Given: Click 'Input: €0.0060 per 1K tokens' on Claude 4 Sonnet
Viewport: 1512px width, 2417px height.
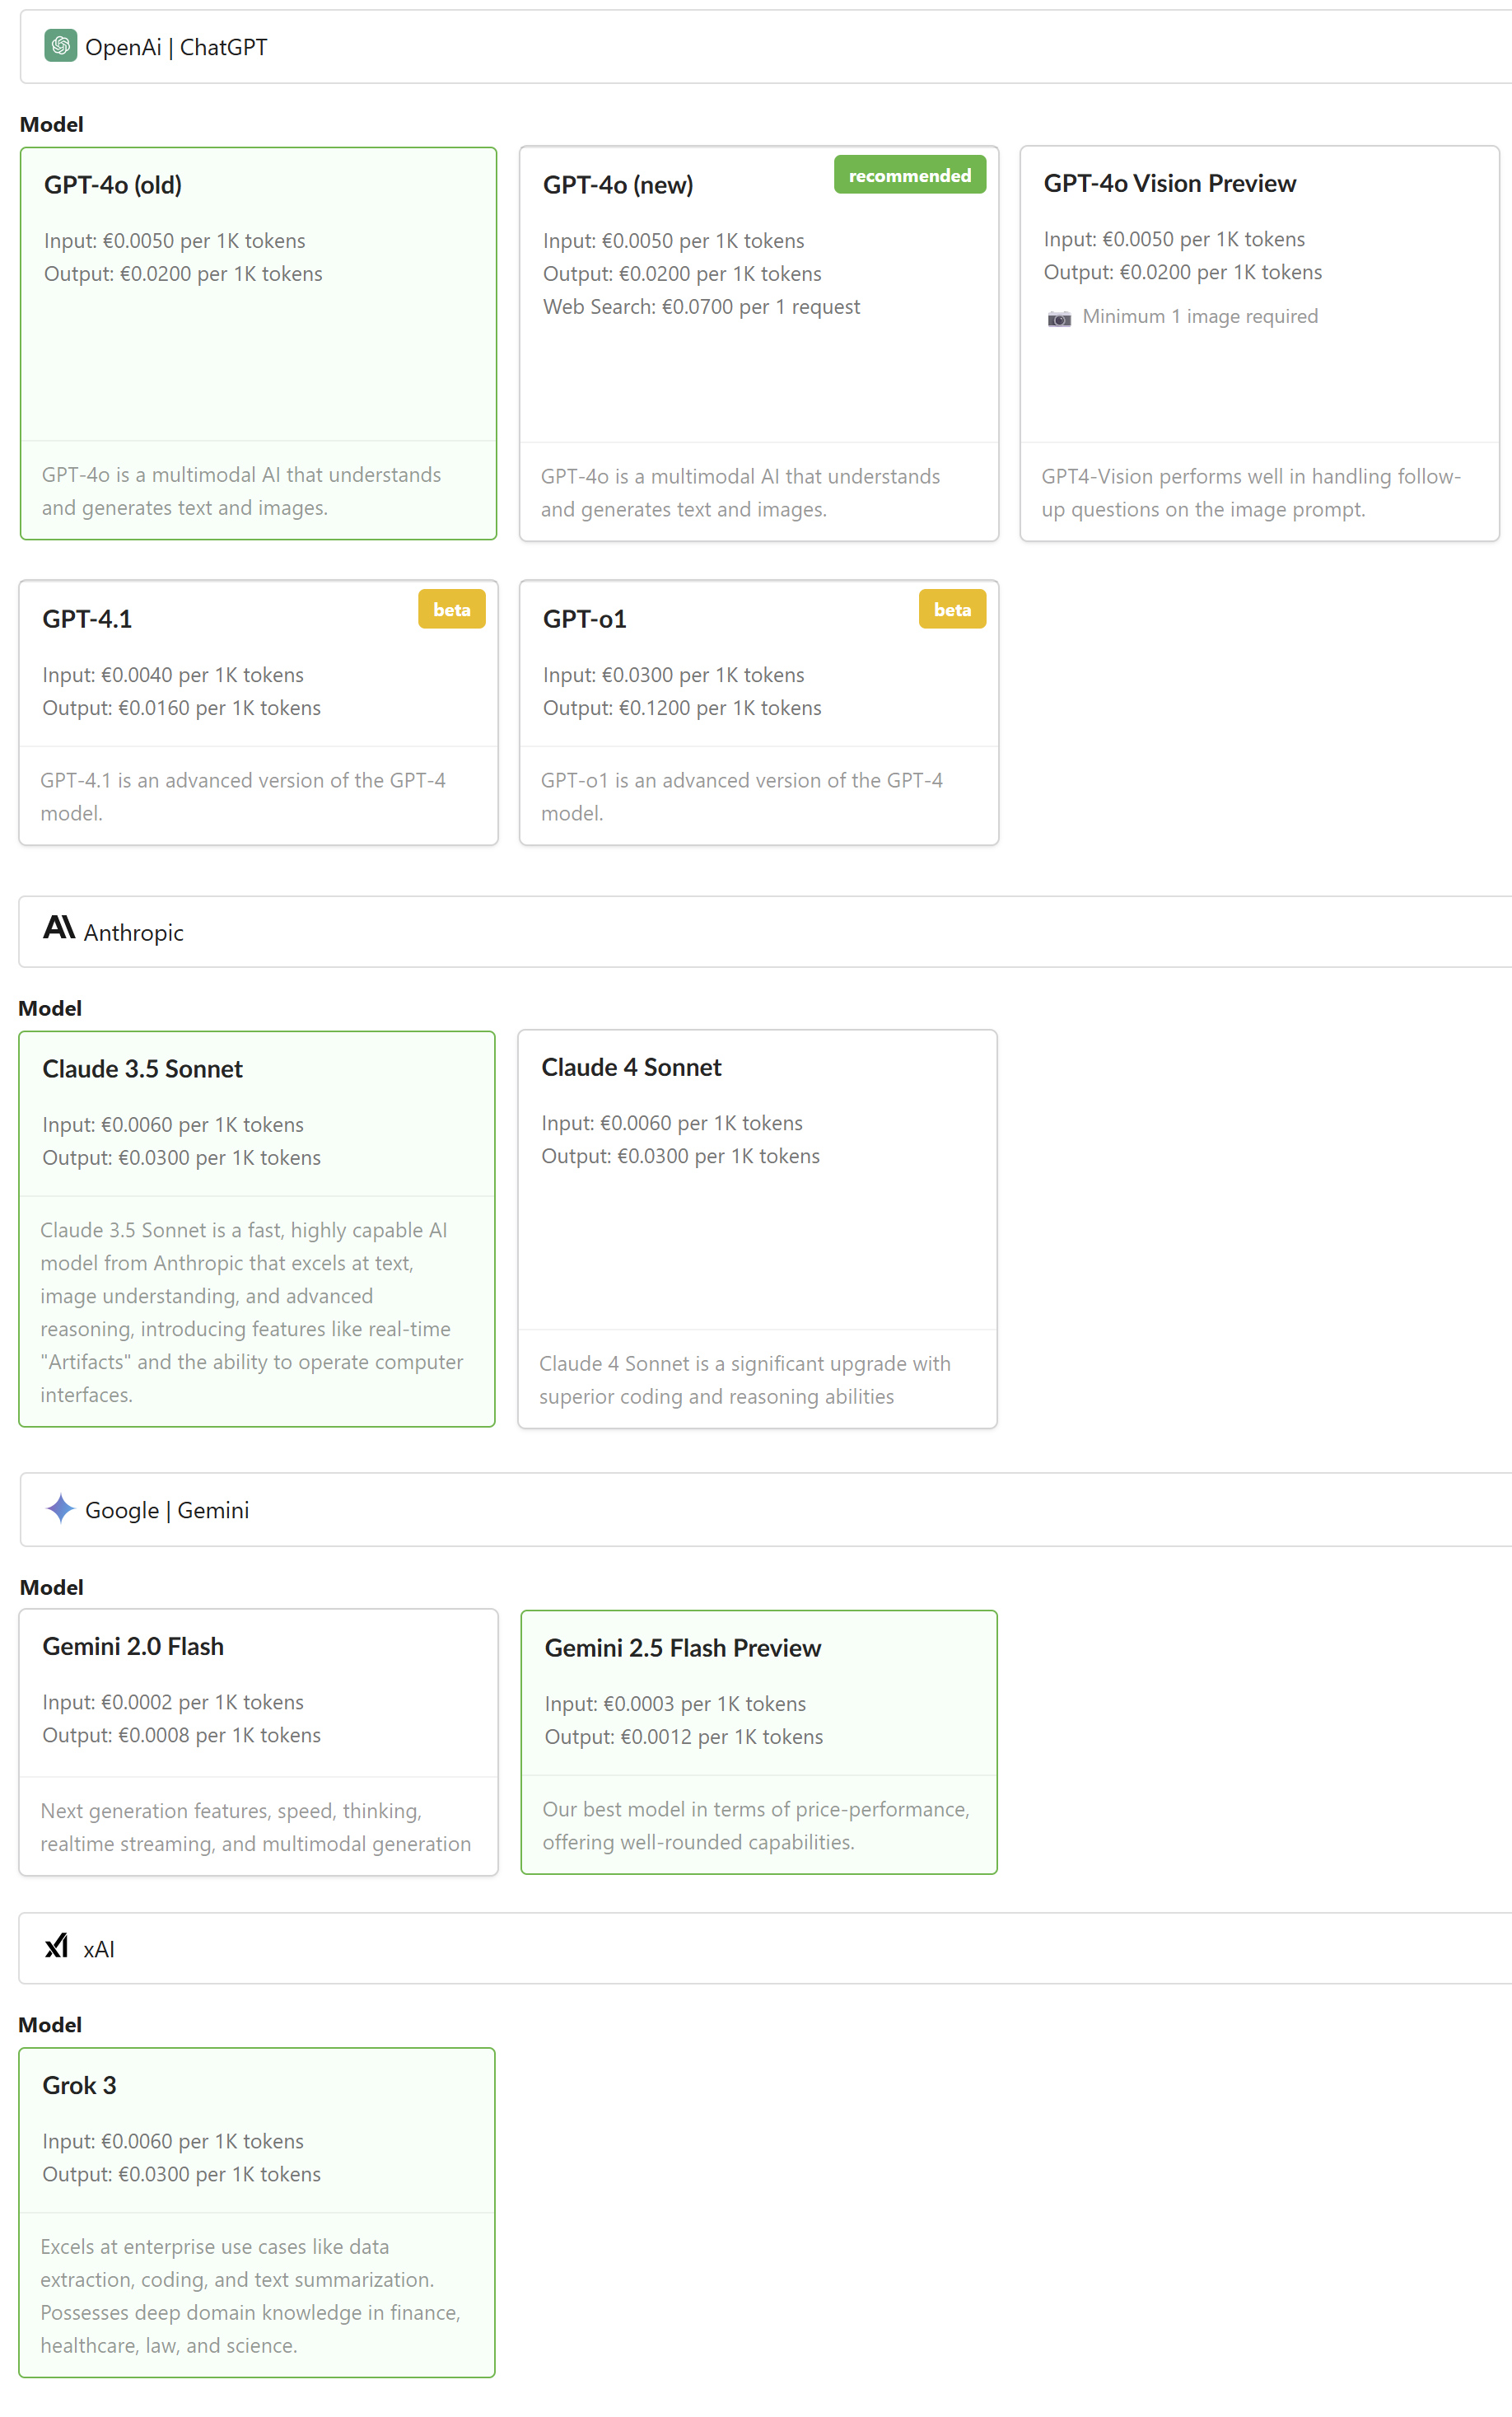Looking at the screenshot, I should tap(672, 1123).
